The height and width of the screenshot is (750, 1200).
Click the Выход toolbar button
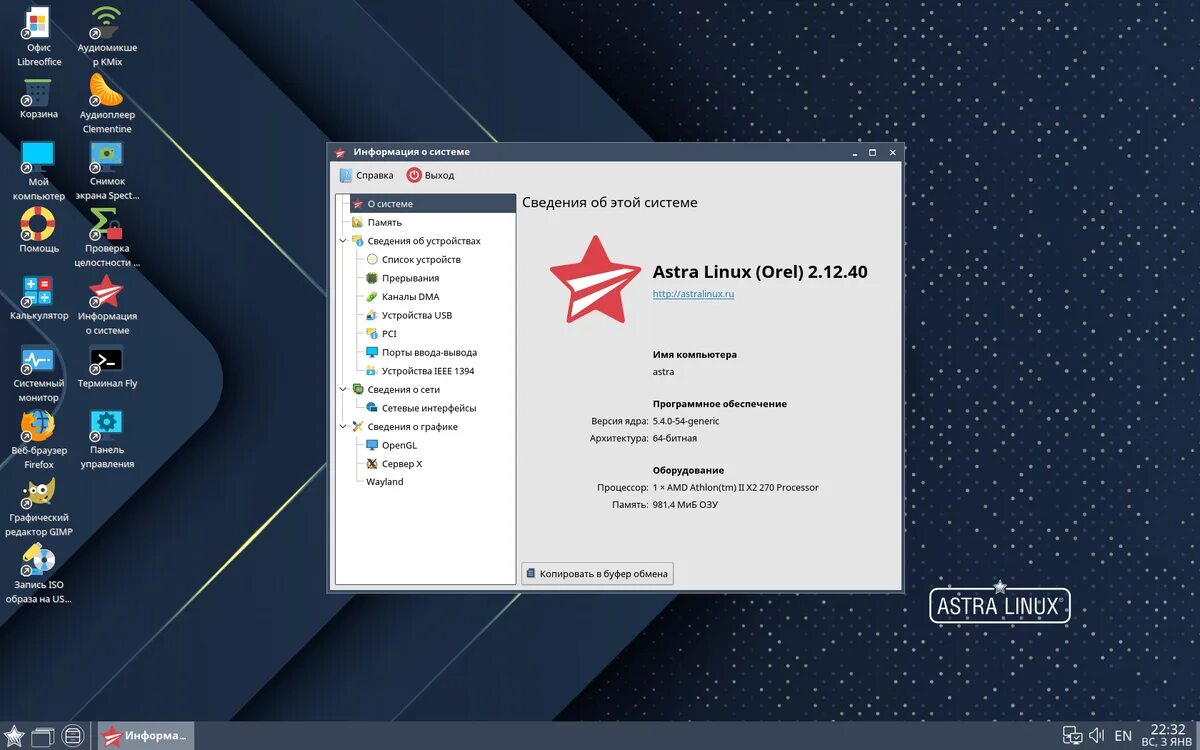point(430,175)
